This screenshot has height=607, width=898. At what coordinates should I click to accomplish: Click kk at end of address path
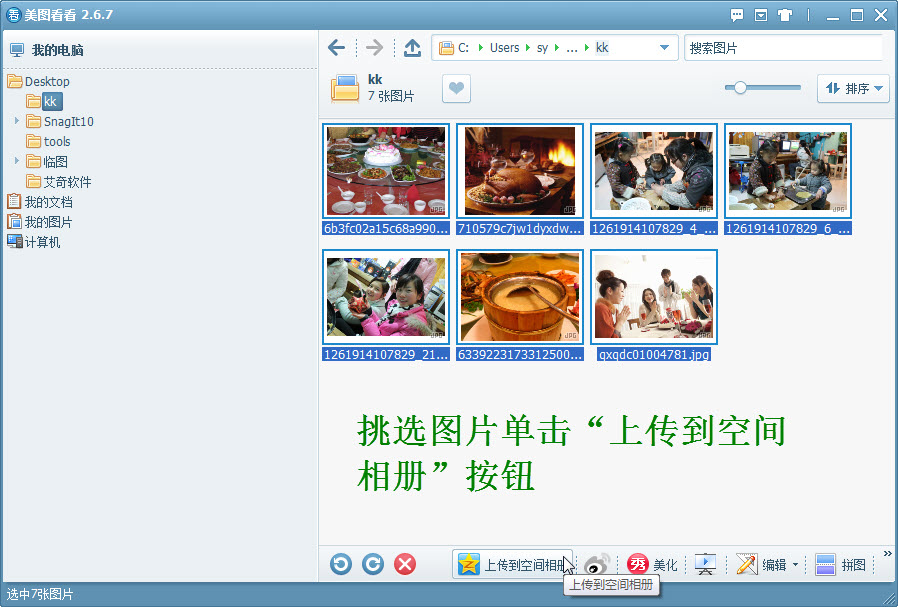pos(602,48)
